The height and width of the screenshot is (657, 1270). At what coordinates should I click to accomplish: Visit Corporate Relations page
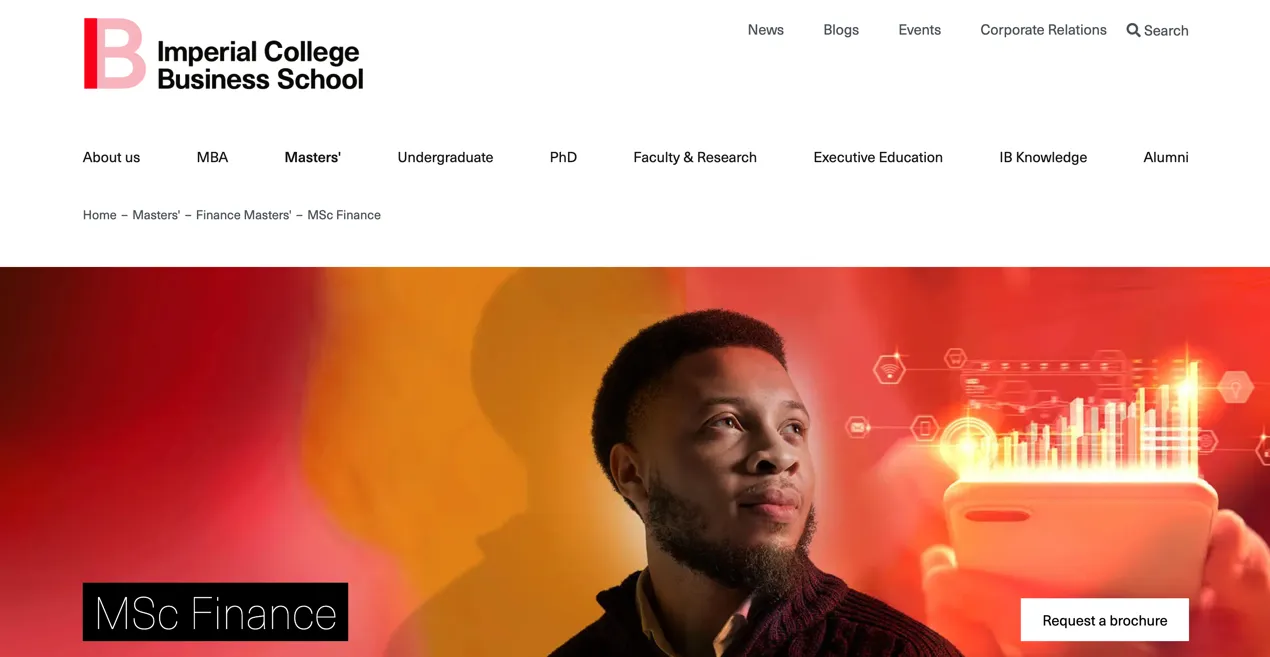point(1043,30)
